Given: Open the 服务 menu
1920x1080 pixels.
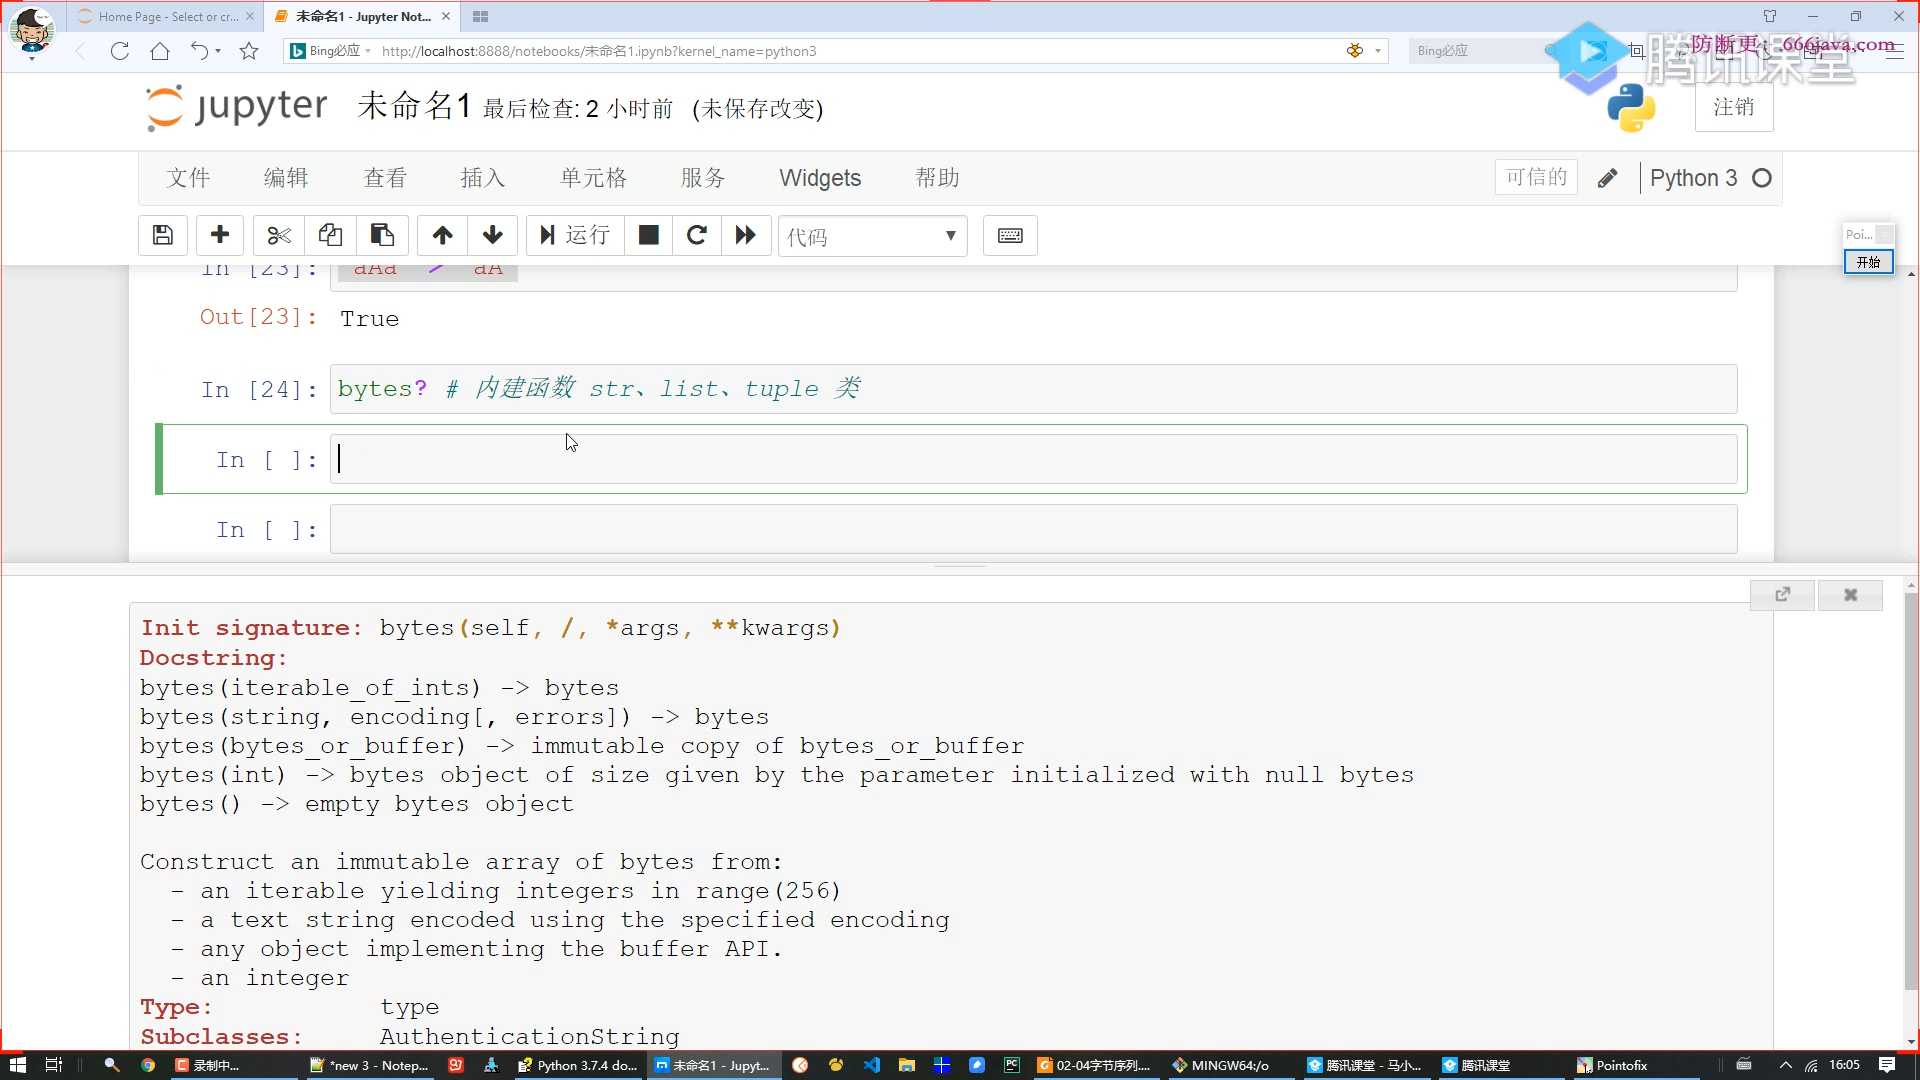Looking at the screenshot, I should [703, 178].
